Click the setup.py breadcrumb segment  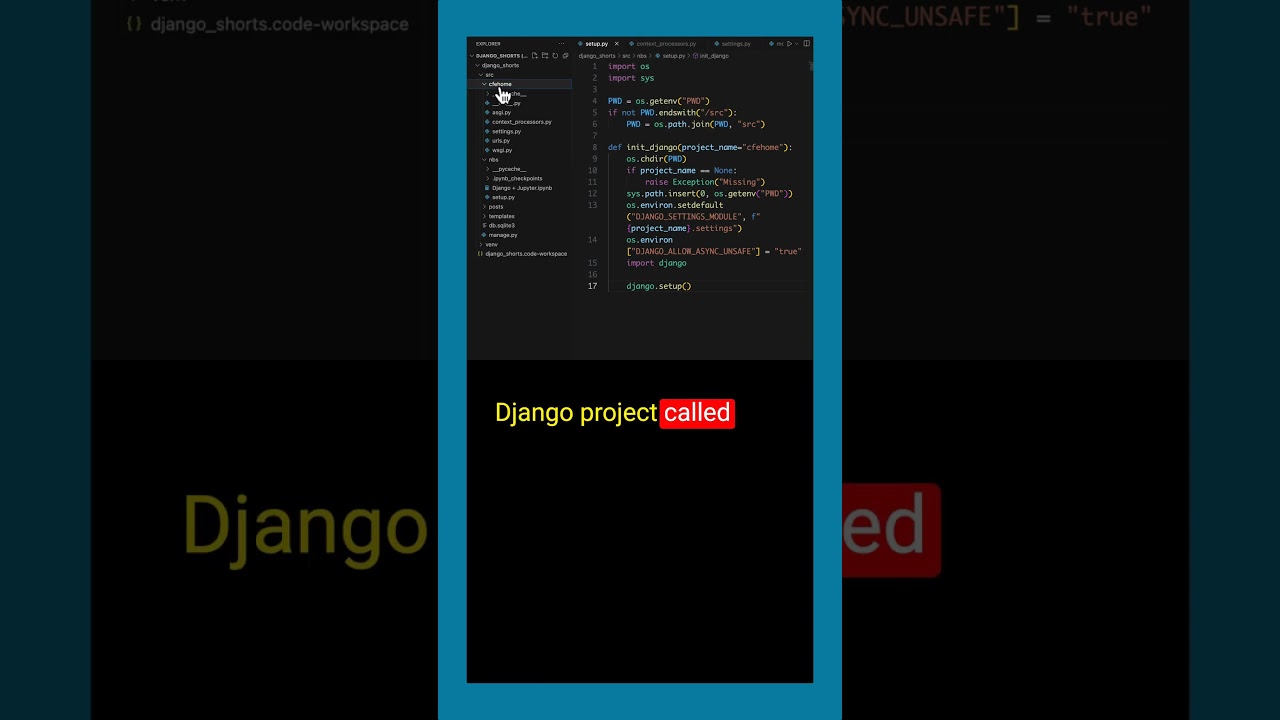[x=670, y=56]
